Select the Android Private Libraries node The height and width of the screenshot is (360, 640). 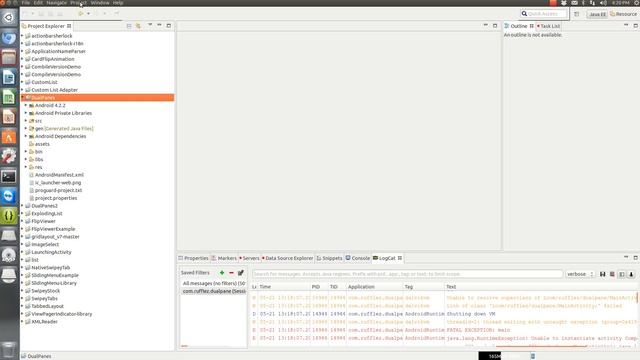(x=63, y=113)
